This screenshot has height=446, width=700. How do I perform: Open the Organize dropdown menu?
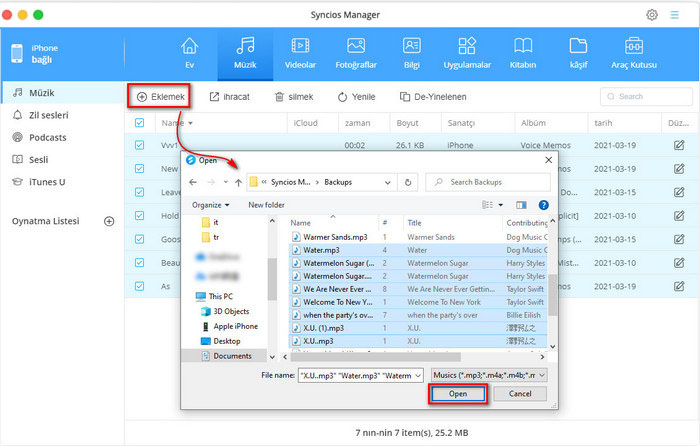(x=210, y=205)
